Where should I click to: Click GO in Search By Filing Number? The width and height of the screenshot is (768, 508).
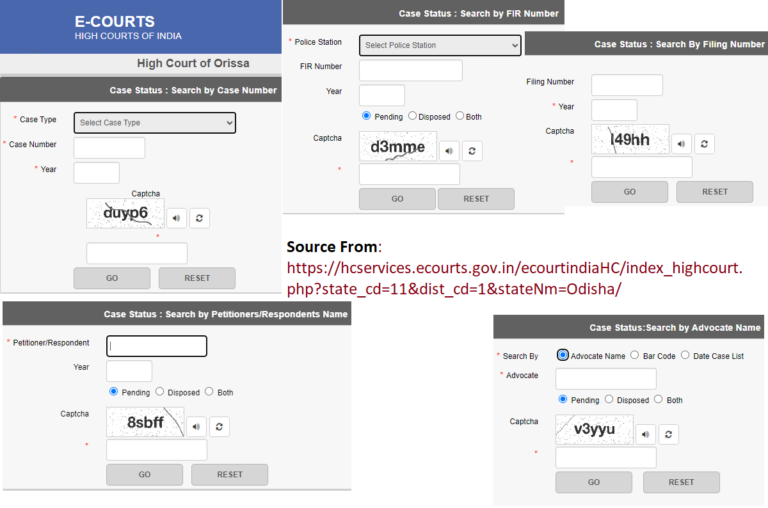(x=629, y=192)
